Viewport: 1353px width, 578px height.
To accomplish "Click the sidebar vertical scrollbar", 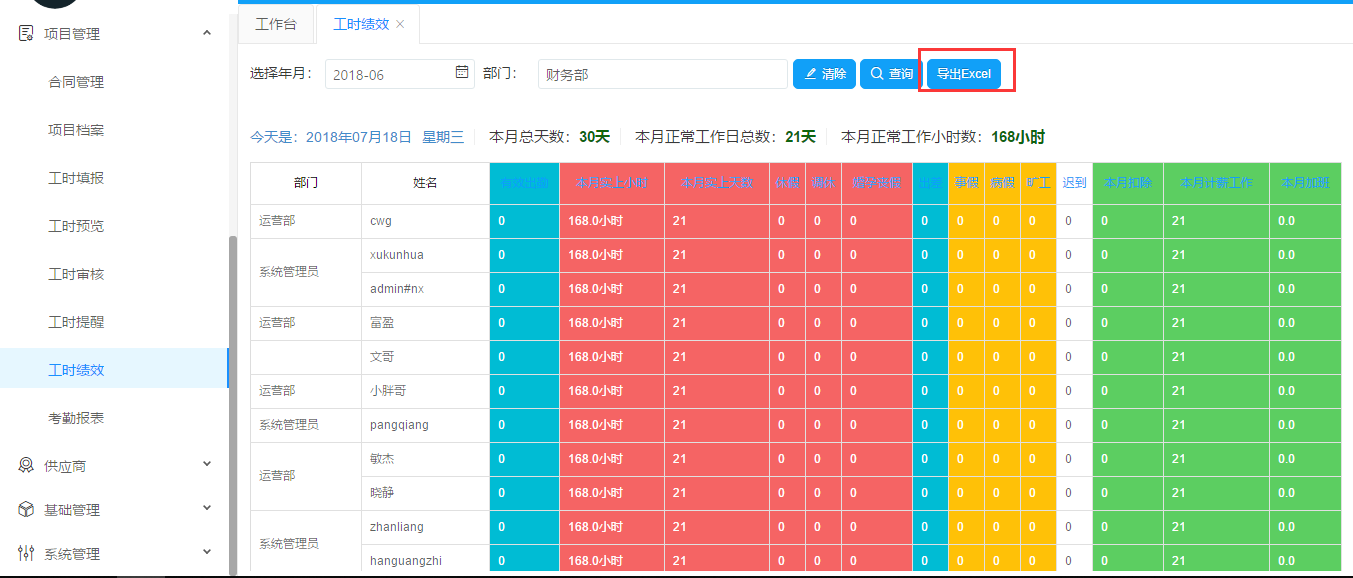I will pos(233,400).
